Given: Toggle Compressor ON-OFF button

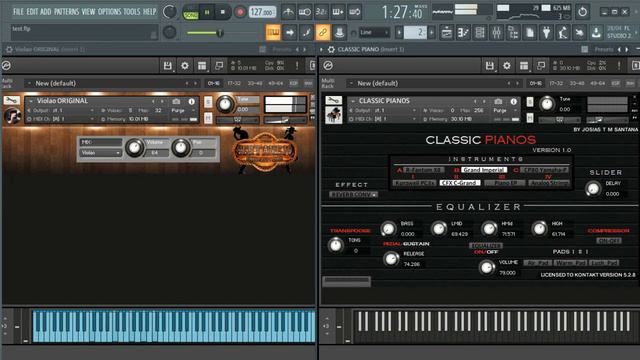Looking at the screenshot, I should tap(608, 241).
